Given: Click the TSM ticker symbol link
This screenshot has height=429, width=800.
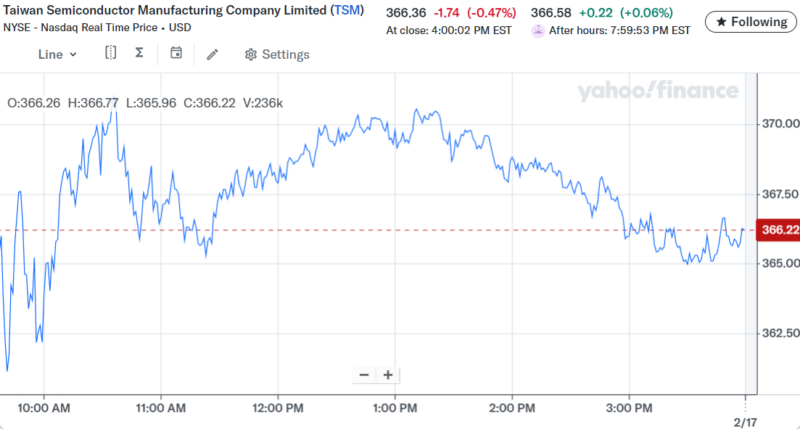Looking at the screenshot, I should [347, 10].
